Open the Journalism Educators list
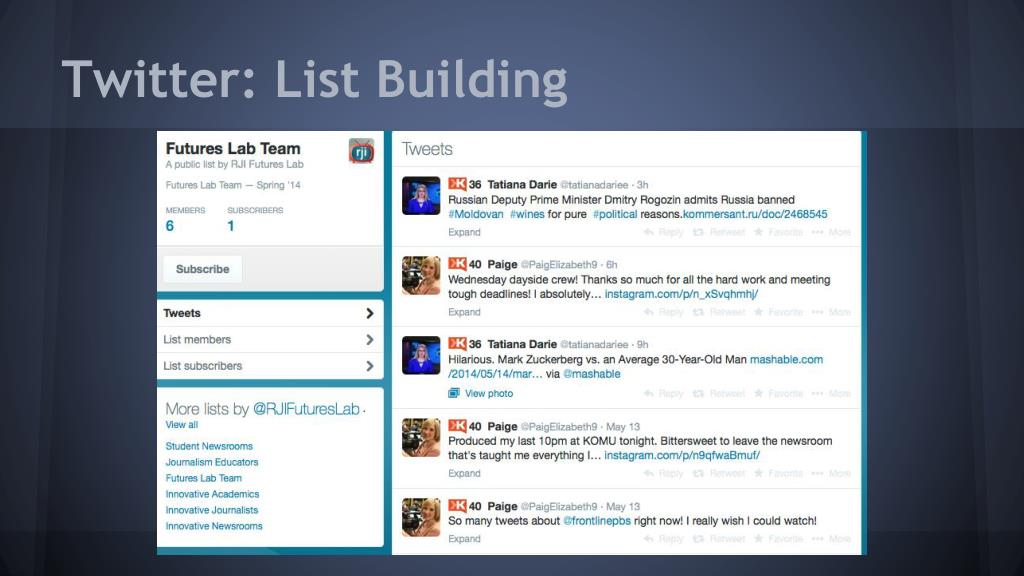 212,462
